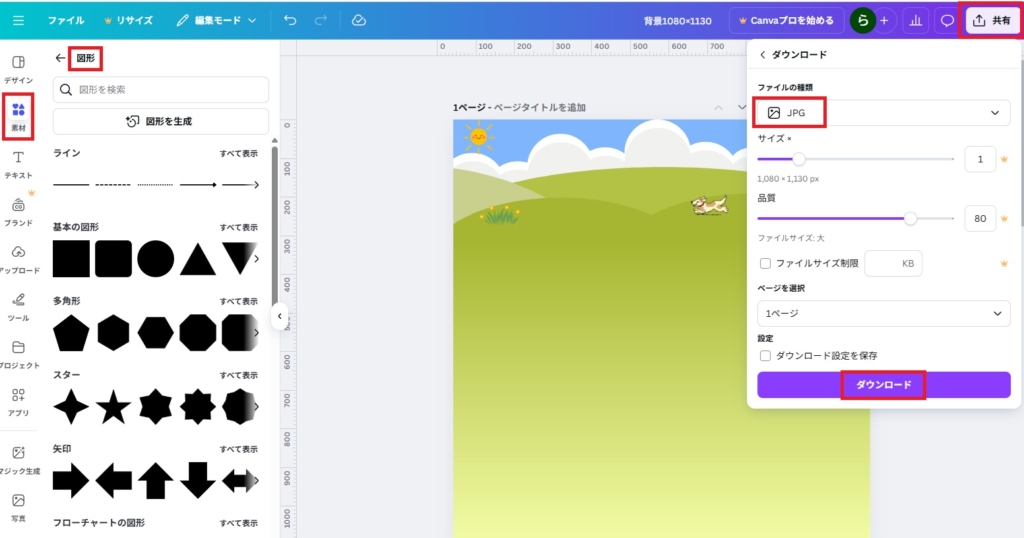Screen dimensions: 1024x538
Task: Click the cloud save status icon
Action: click(359, 20)
